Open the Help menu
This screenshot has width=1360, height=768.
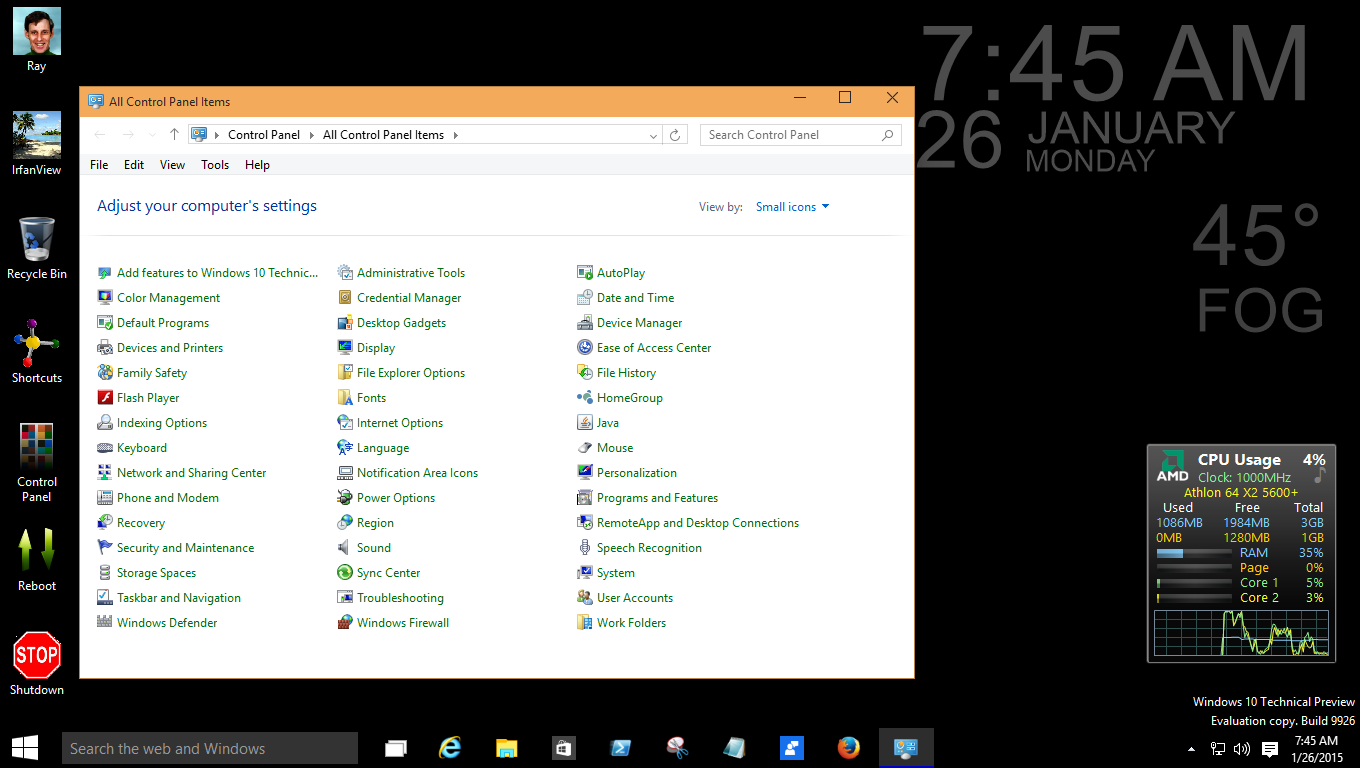257,165
